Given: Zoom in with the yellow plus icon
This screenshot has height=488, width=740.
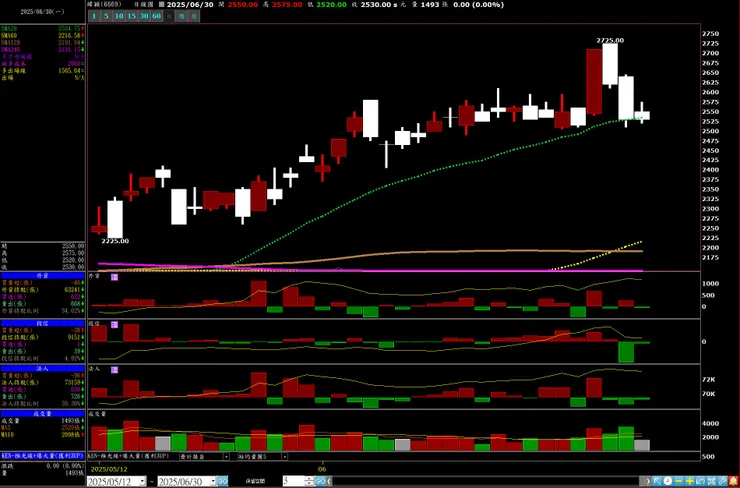Looking at the screenshot, I should [690, 481].
